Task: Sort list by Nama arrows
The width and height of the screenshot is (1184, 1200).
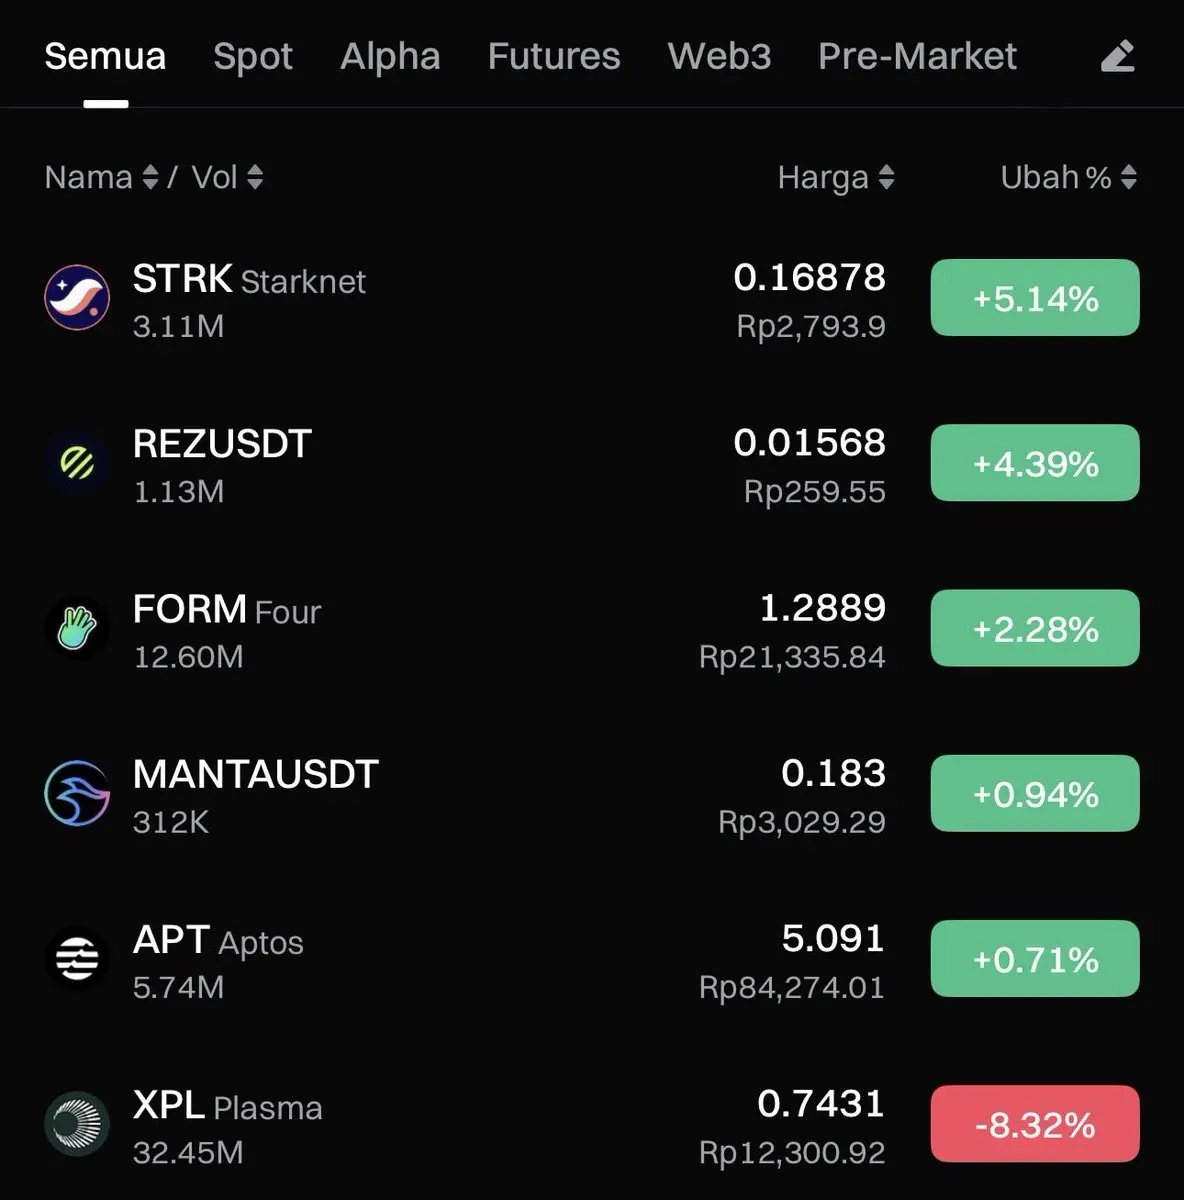Action: tap(150, 178)
